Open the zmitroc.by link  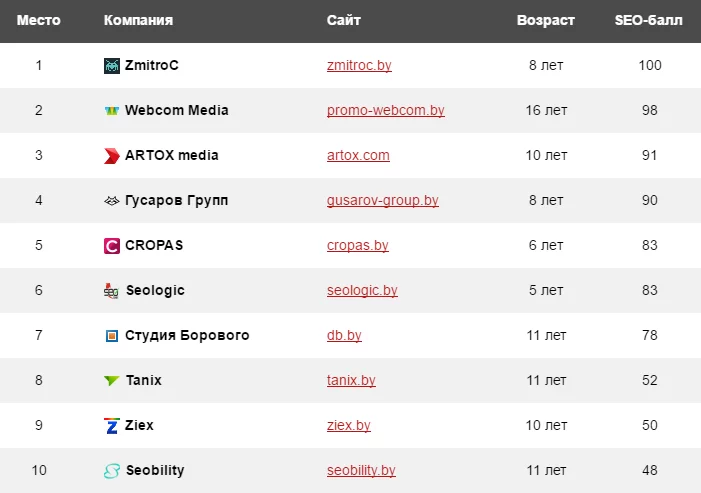point(359,65)
